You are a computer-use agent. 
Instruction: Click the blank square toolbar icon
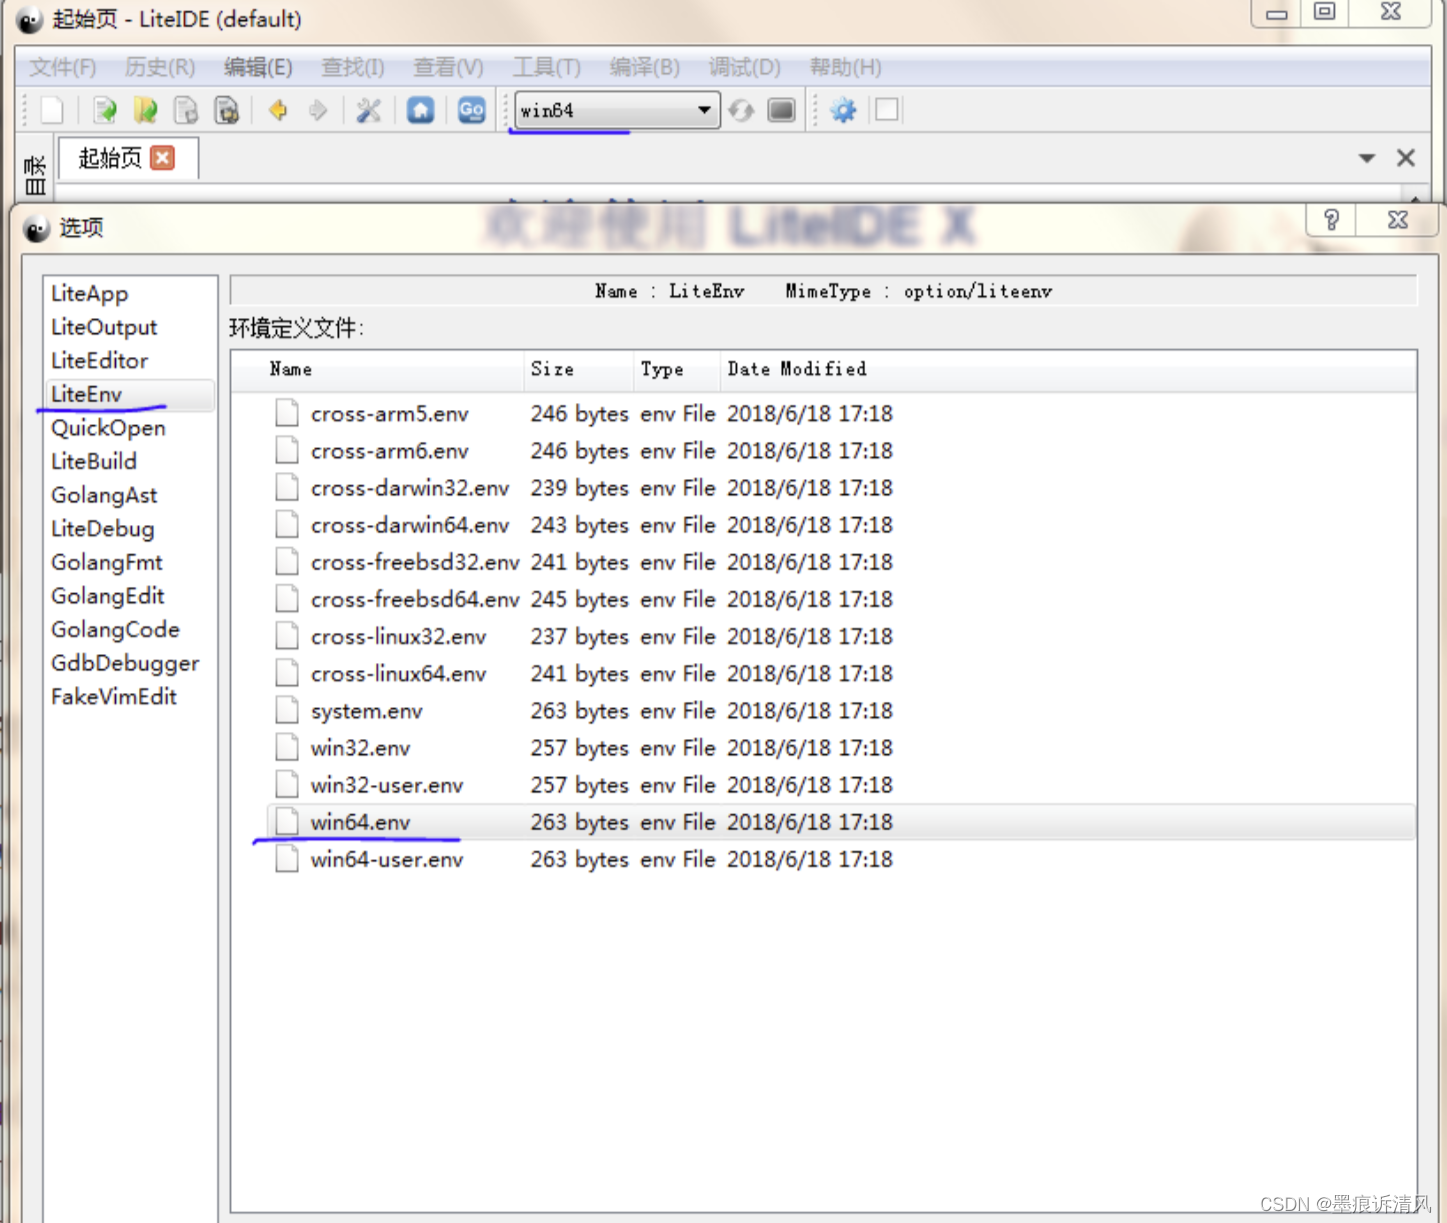(x=887, y=110)
